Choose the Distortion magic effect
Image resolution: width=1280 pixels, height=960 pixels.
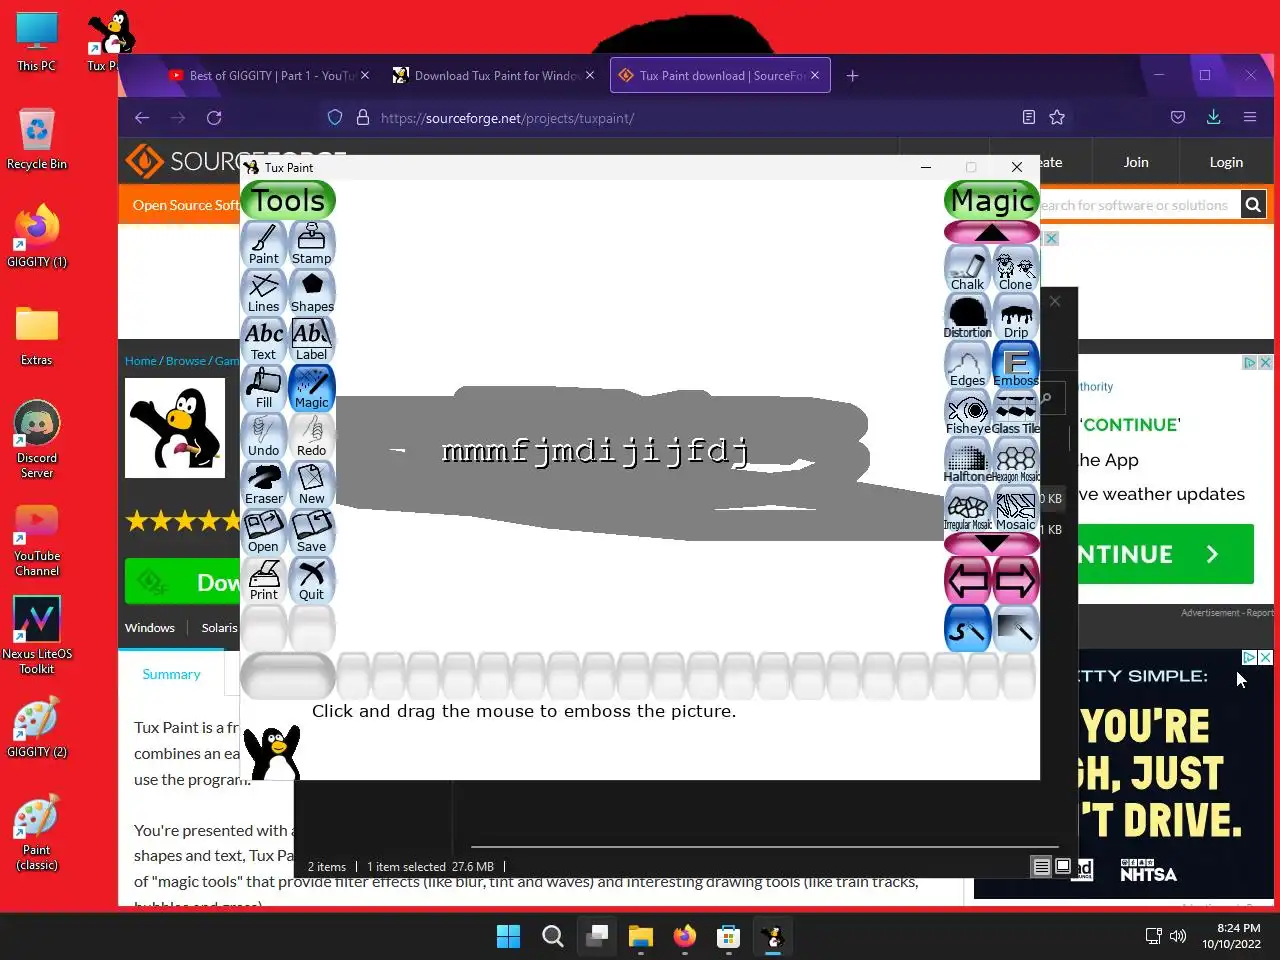(x=968, y=318)
